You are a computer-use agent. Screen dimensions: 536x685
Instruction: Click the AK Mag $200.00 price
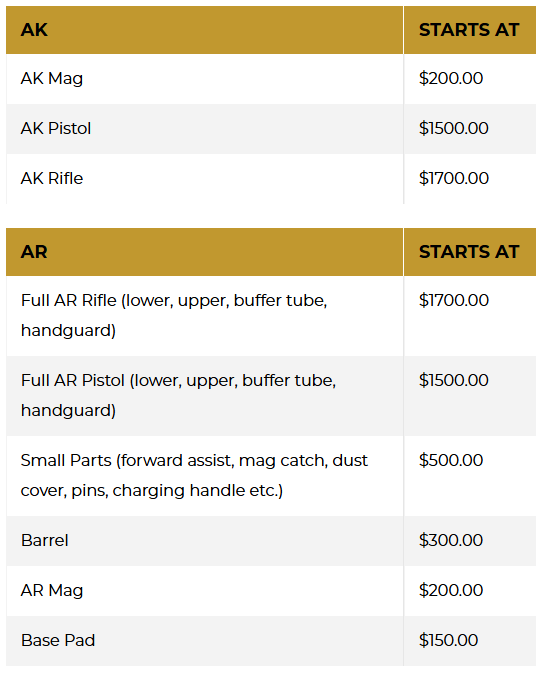click(x=451, y=79)
